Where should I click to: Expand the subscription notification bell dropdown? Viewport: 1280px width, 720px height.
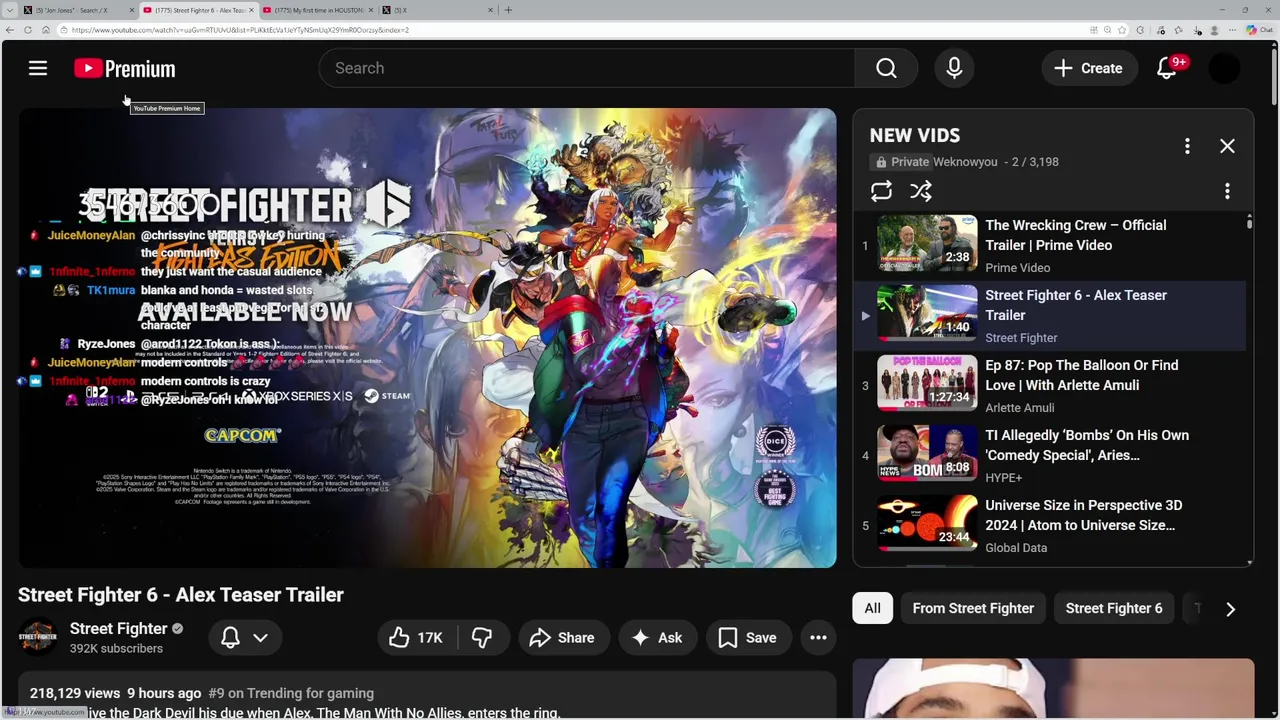click(x=245, y=637)
